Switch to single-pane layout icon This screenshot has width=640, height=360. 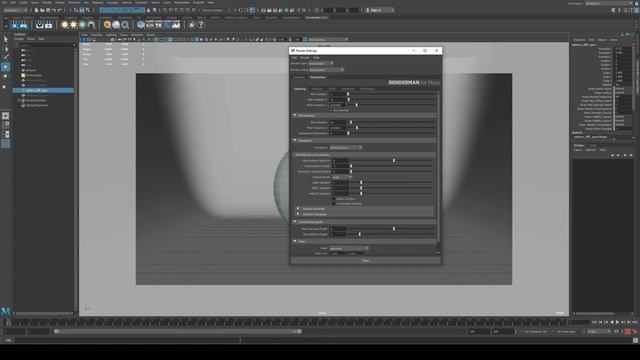pos(5,116)
